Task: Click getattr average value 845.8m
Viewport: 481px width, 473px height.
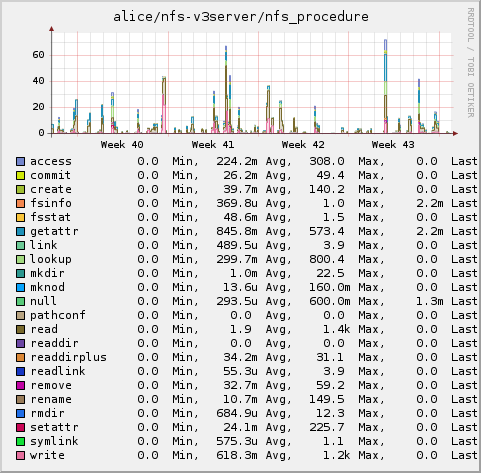Action: click(x=237, y=232)
